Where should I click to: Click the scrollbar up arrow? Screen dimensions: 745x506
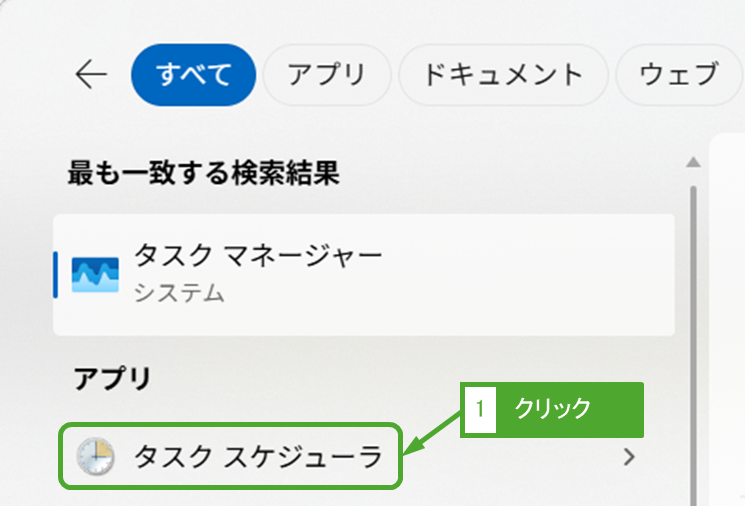692,161
